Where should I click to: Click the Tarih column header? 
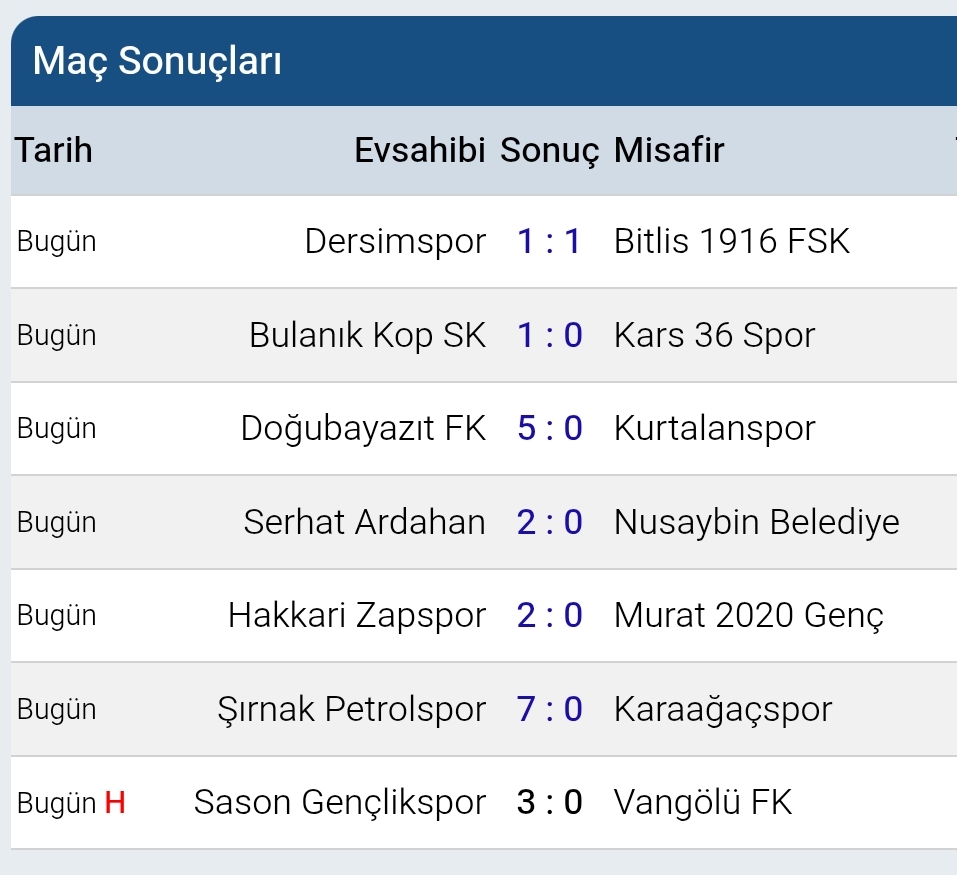pos(54,150)
